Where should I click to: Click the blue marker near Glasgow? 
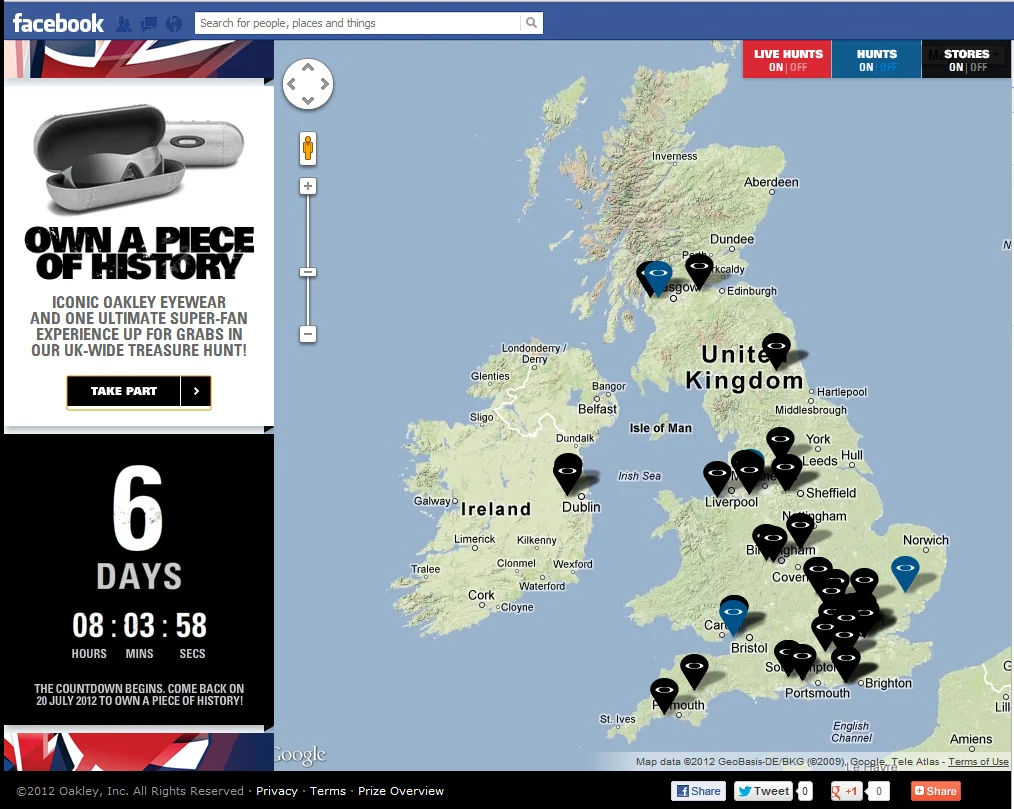pyautogui.click(x=658, y=277)
